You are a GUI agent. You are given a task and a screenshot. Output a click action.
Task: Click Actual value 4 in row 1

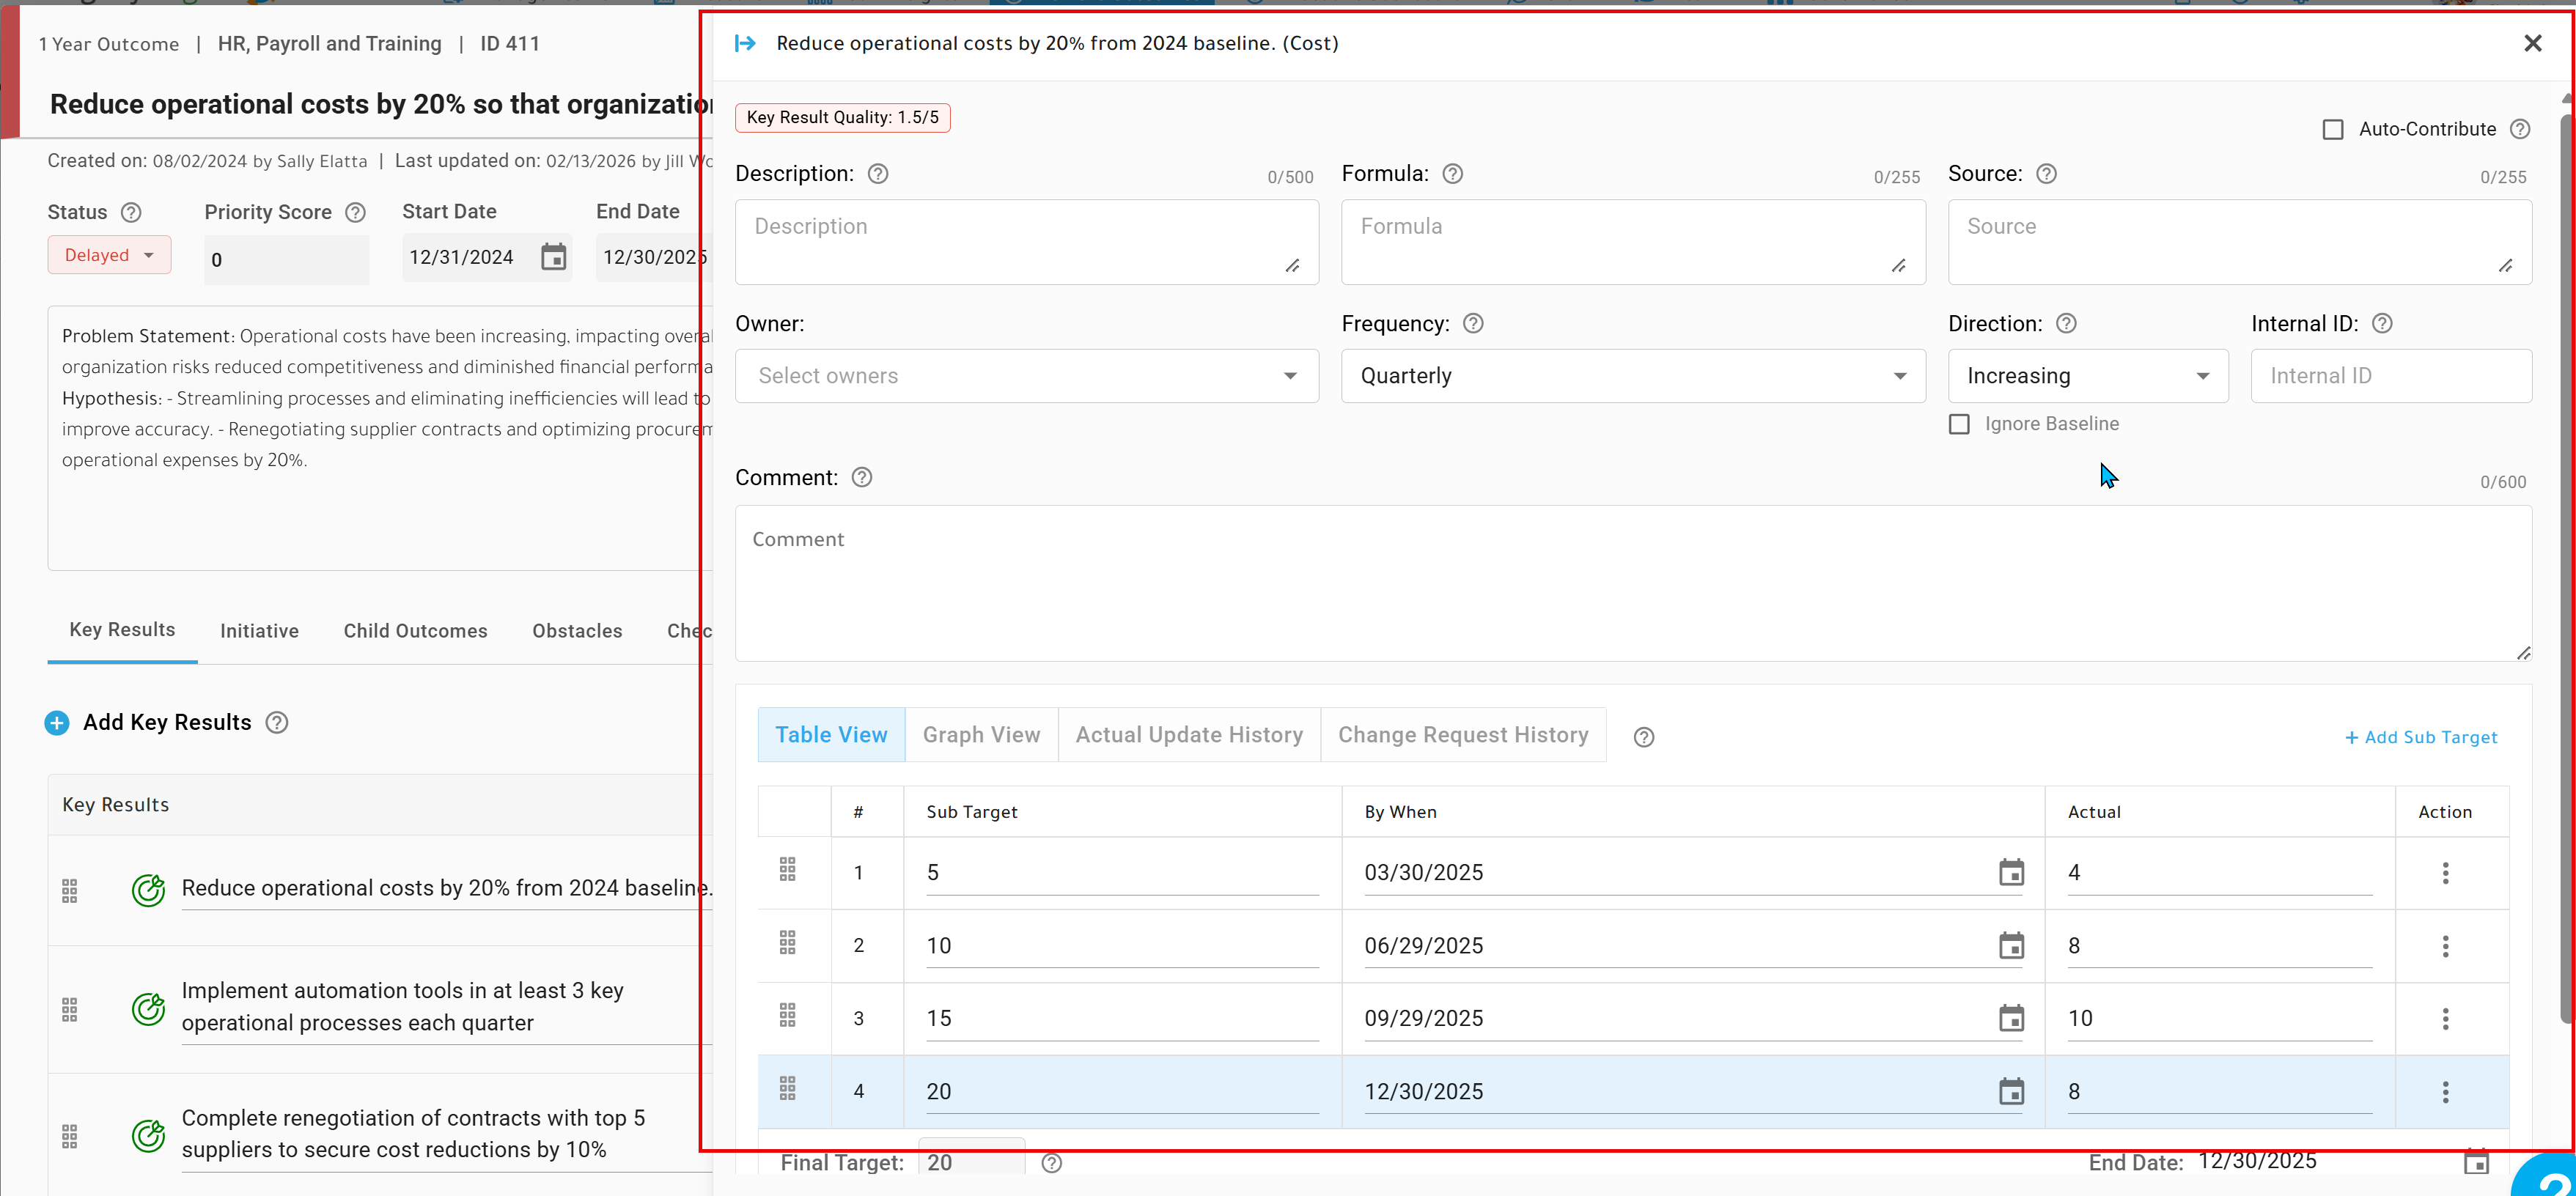[x=2219, y=873]
